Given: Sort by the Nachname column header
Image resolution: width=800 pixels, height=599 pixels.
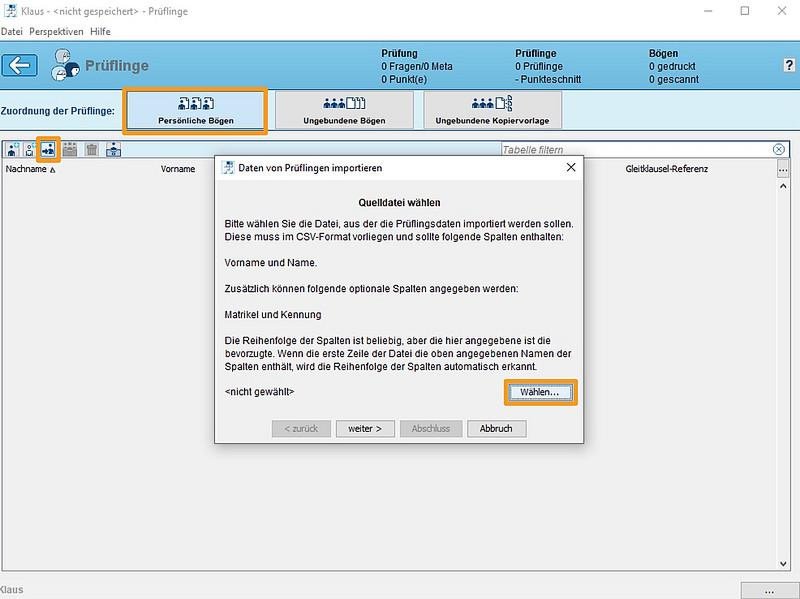Looking at the screenshot, I should click(x=30, y=169).
